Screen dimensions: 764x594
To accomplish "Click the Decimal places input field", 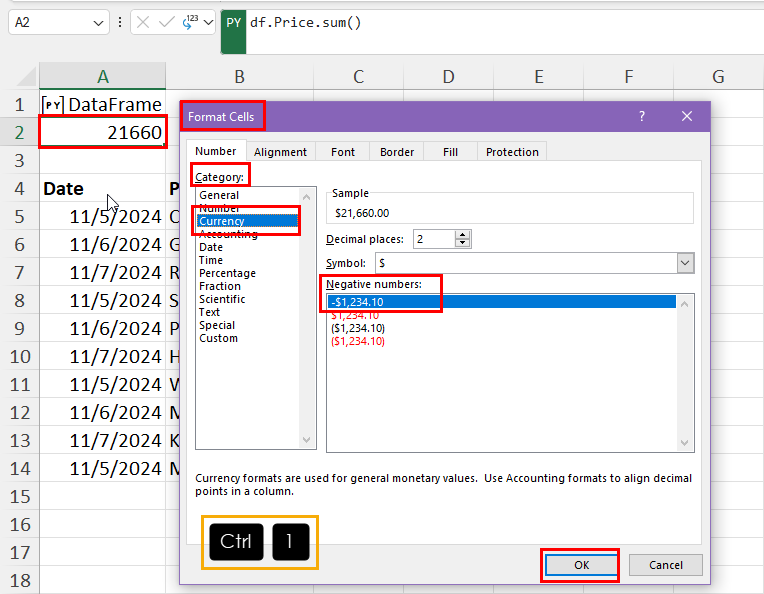I will [434, 239].
